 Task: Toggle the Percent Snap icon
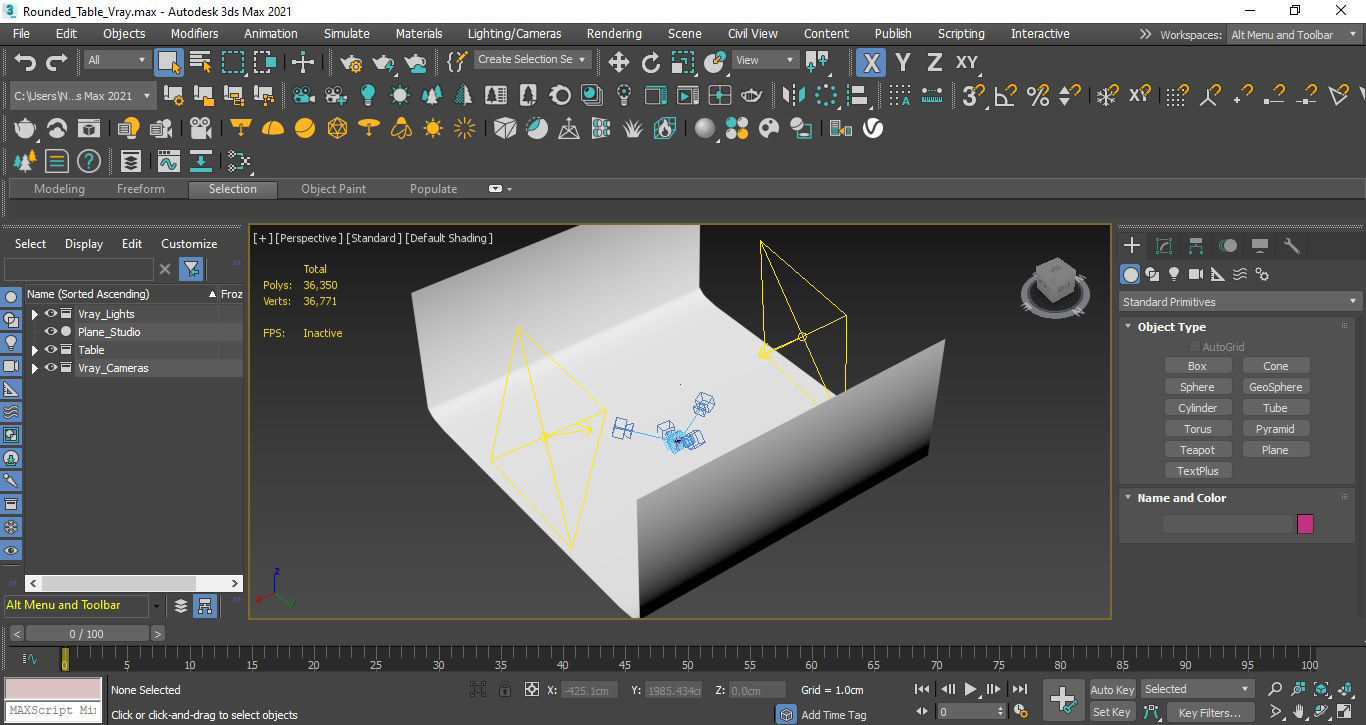[1038, 95]
